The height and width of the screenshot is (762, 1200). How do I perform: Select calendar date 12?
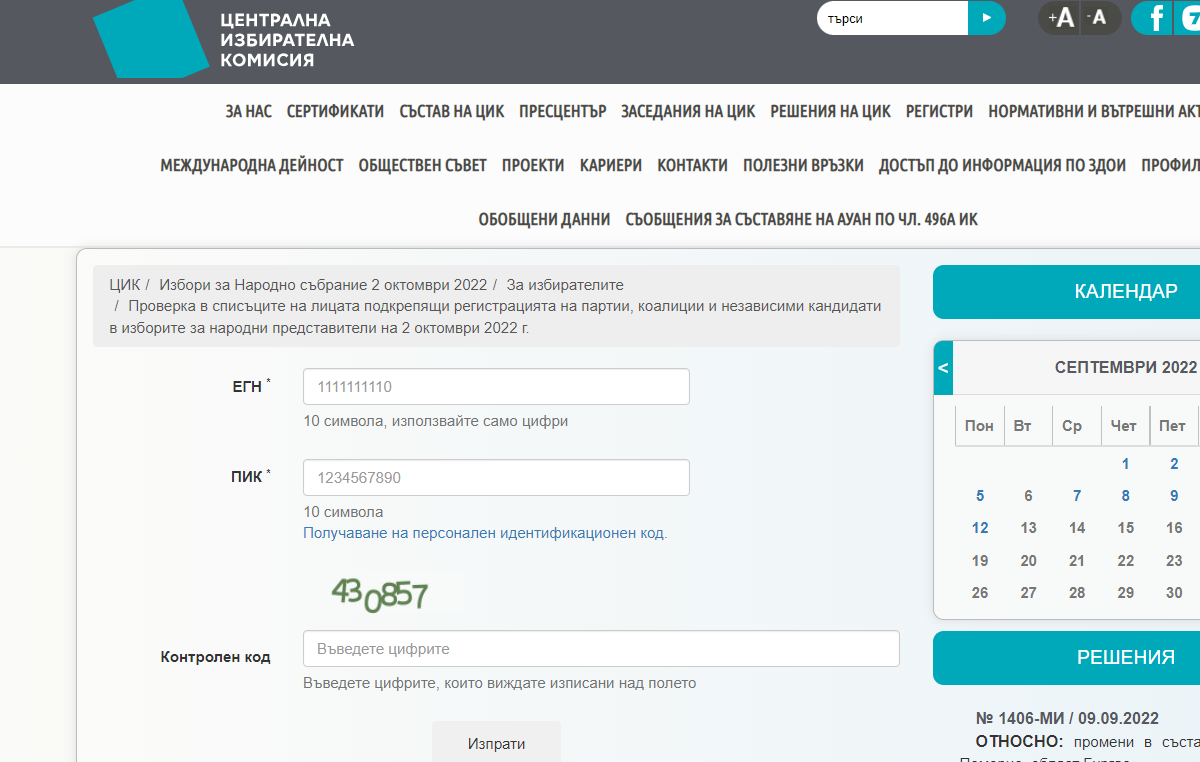(x=980, y=528)
